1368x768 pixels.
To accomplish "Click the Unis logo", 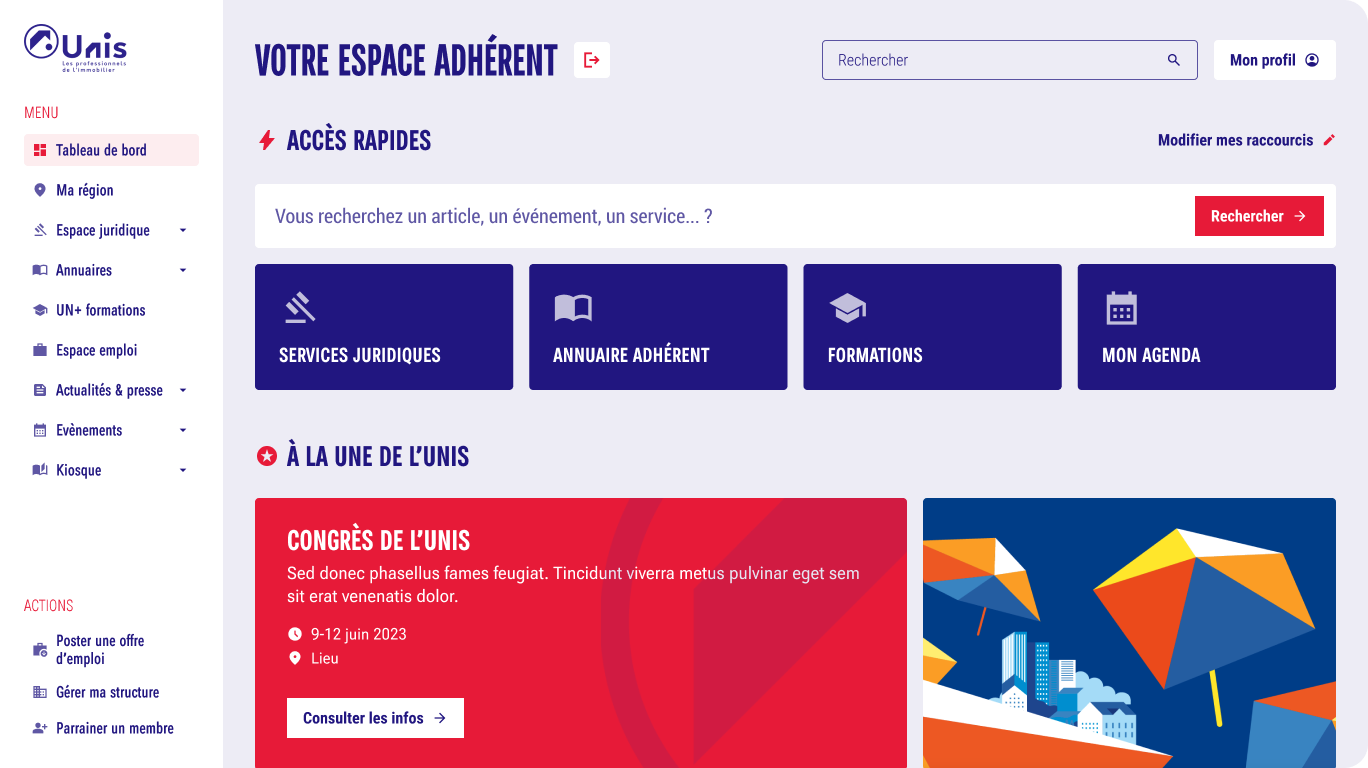I will point(76,48).
